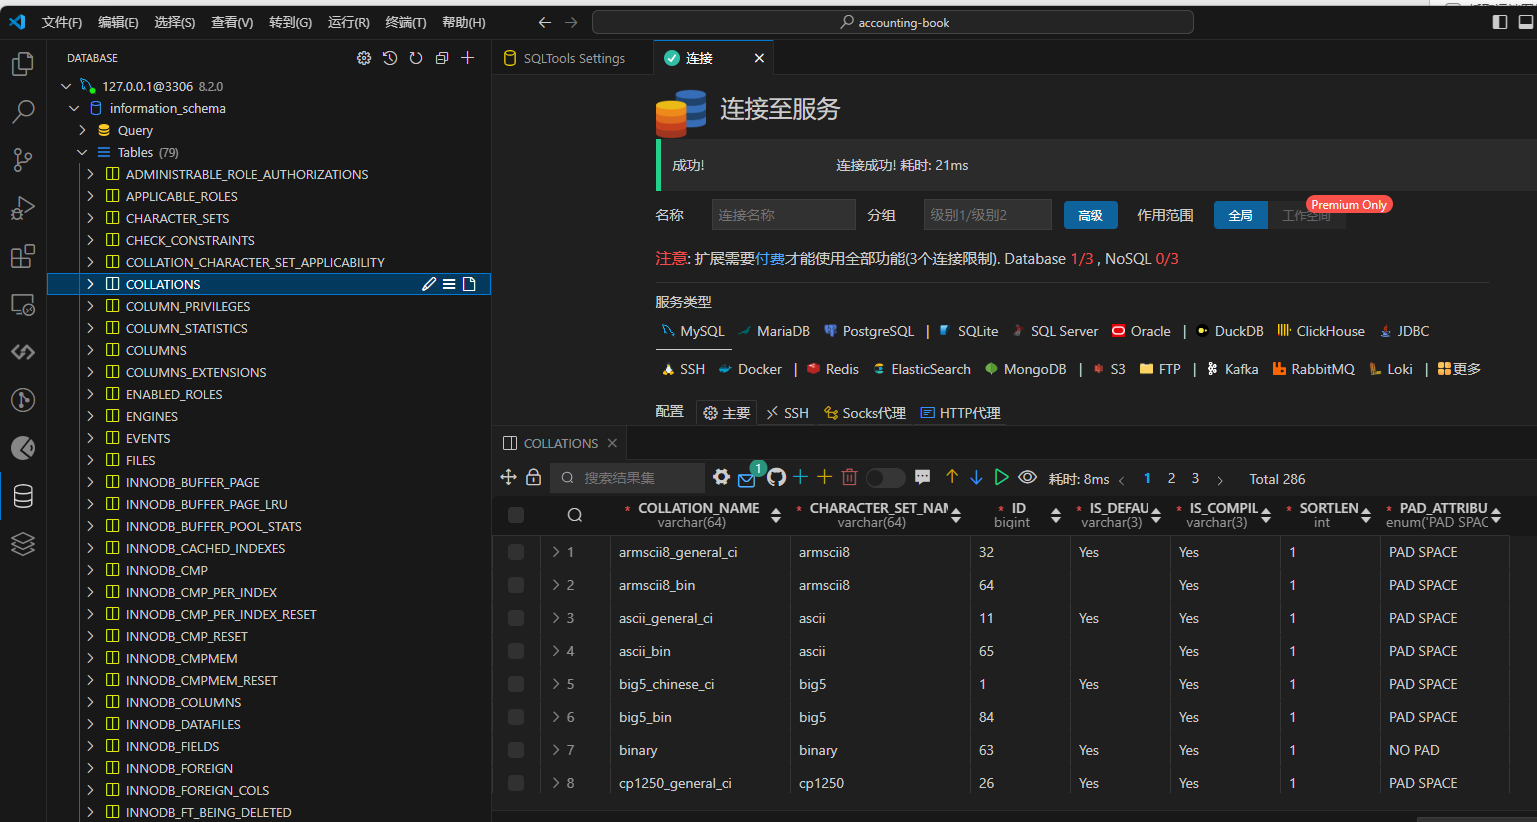Open the 终端(T) menu
The image size is (1537, 822).
pyautogui.click(x=406, y=22)
